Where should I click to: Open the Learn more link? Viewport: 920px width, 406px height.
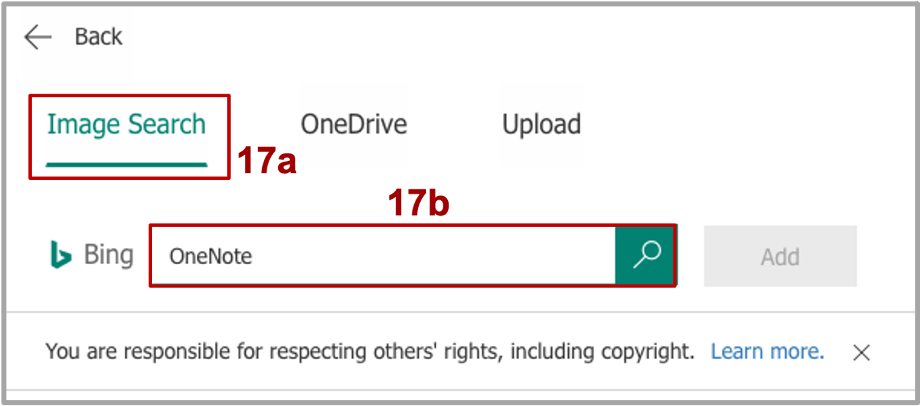(767, 351)
